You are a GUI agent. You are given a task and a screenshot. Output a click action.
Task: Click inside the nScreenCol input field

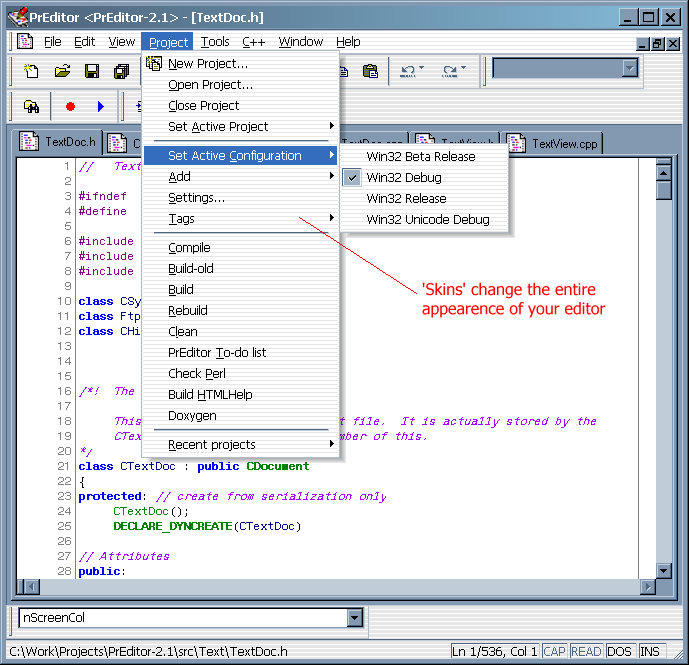(x=183, y=618)
